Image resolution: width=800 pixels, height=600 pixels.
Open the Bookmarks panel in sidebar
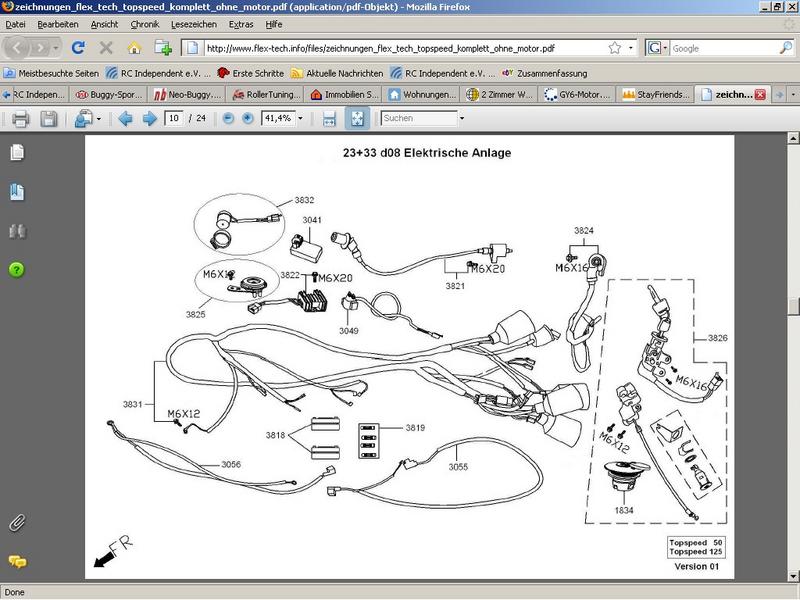pos(16,192)
